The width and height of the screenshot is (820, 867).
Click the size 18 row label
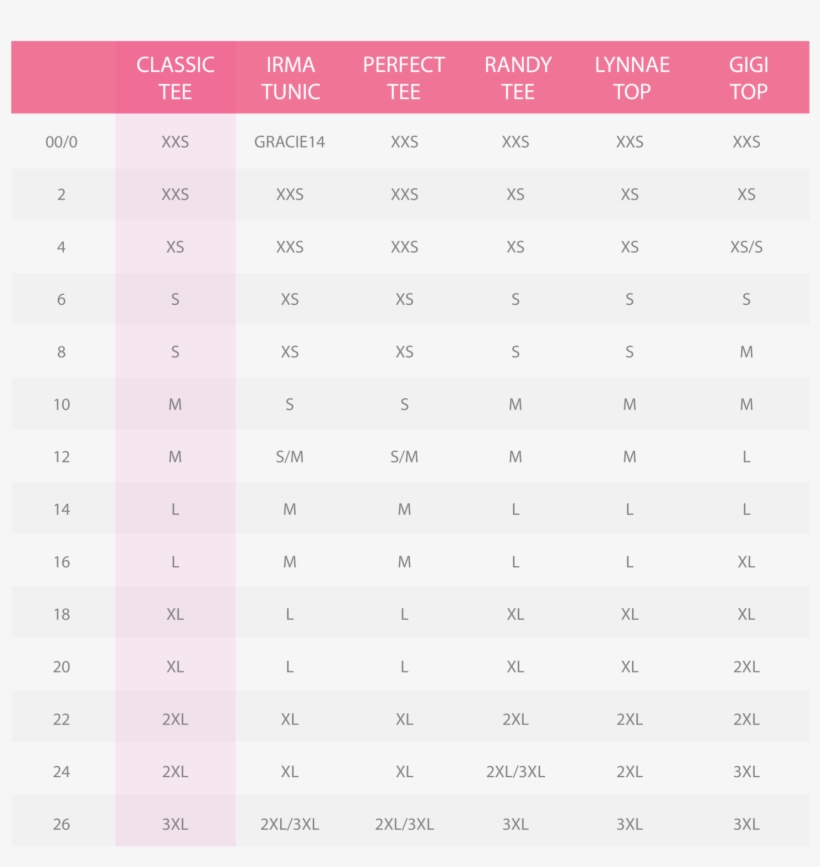[61, 615]
